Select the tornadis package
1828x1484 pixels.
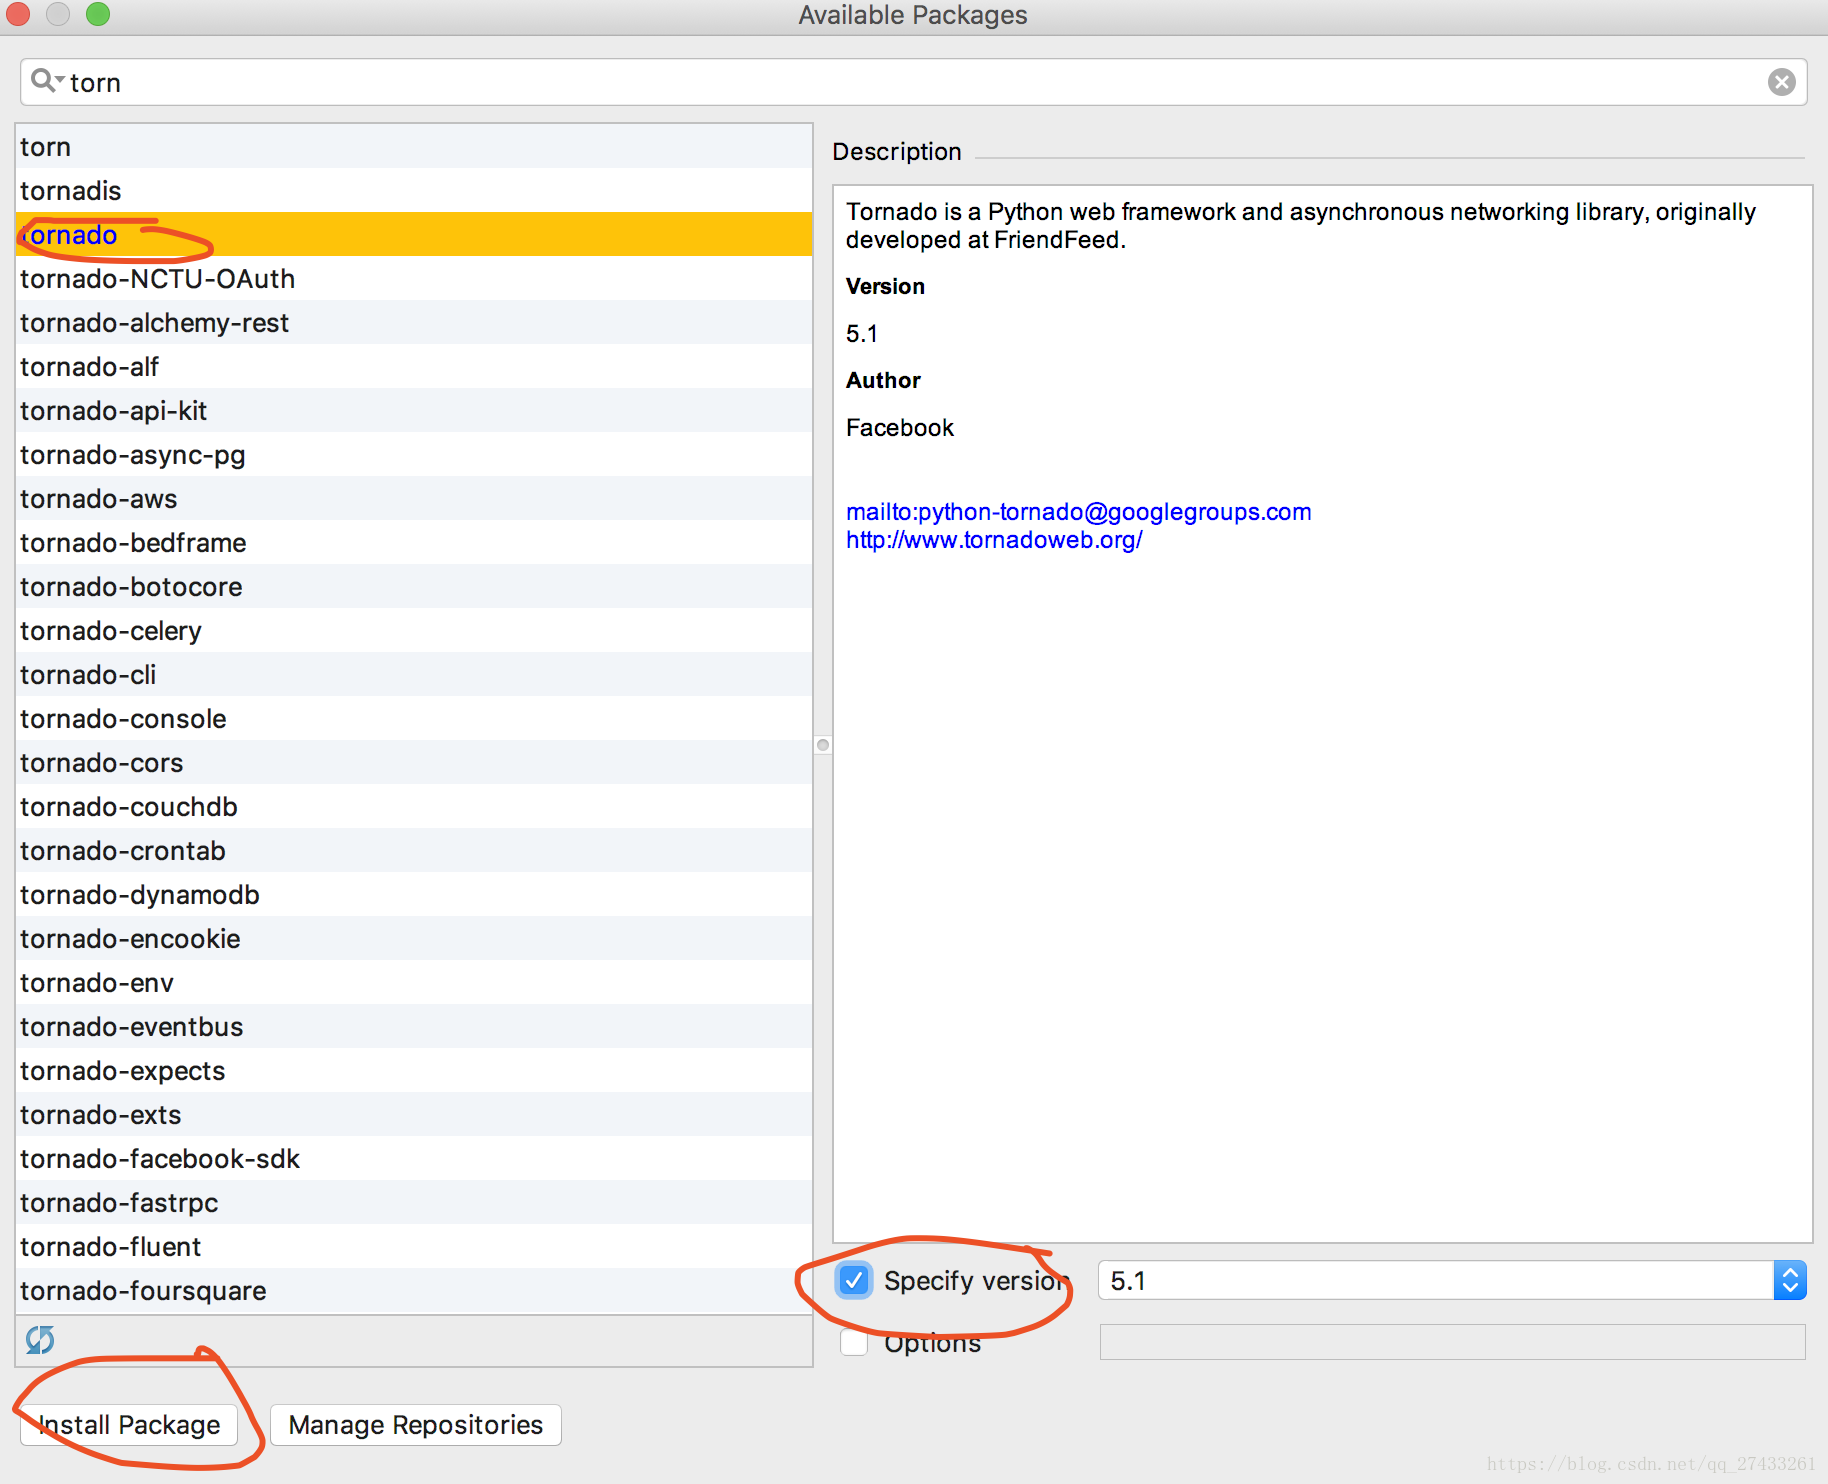[x=414, y=190]
